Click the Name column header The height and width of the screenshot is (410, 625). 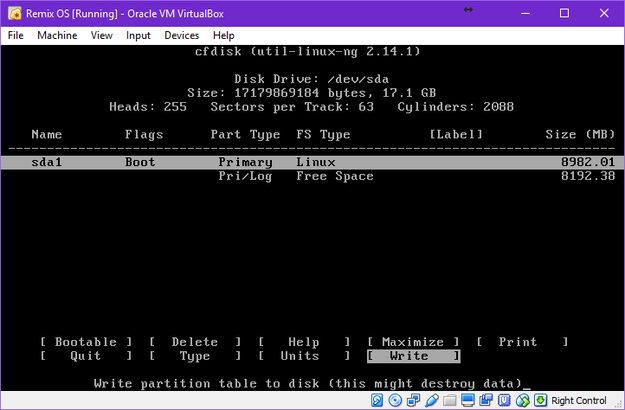click(47, 135)
